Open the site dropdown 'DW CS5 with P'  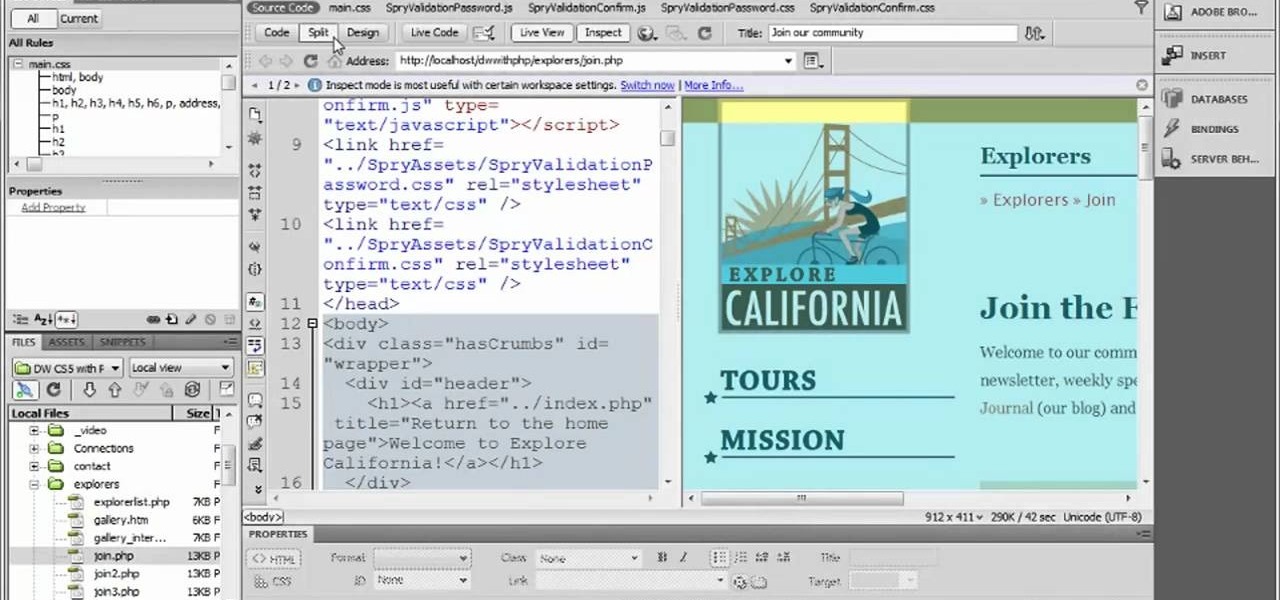[67, 368]
